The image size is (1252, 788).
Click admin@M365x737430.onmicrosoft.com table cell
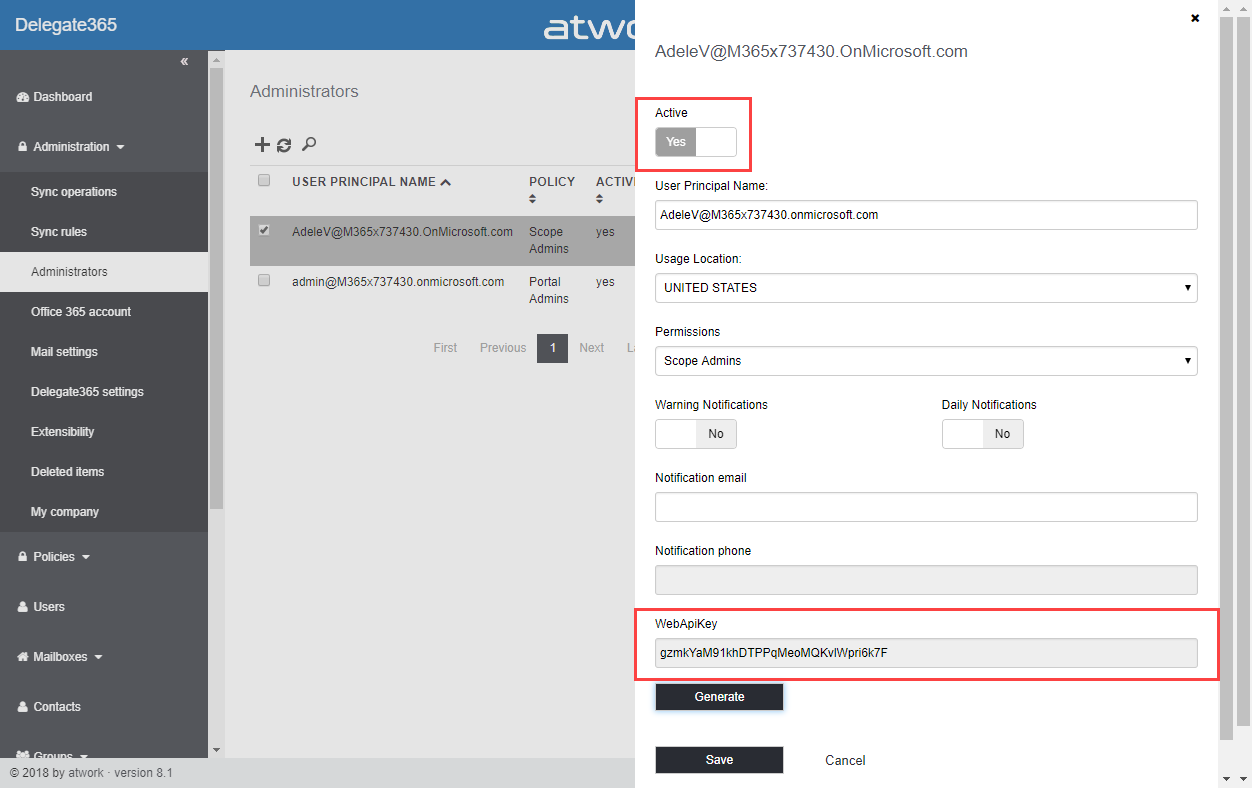pyautogui.click(x=398, y=282)
